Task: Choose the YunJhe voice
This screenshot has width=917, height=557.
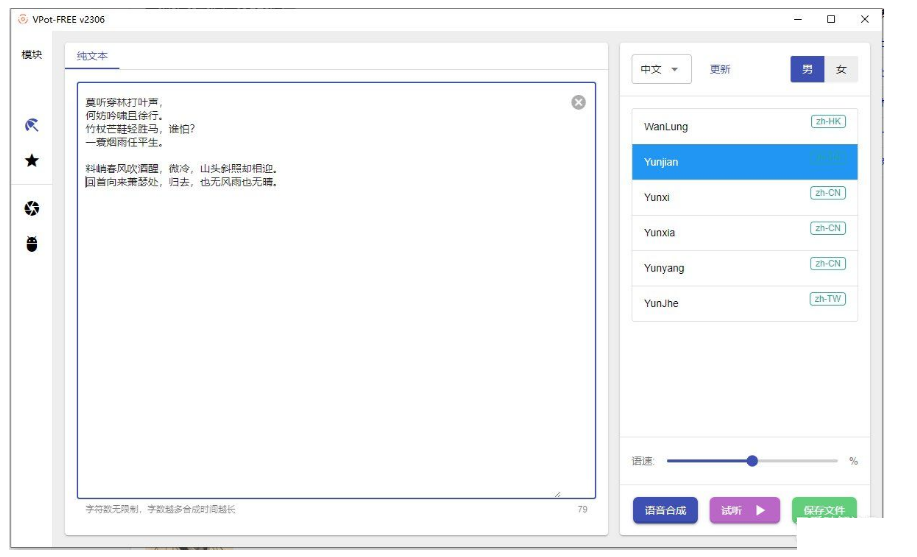Action: click(744, 303)
